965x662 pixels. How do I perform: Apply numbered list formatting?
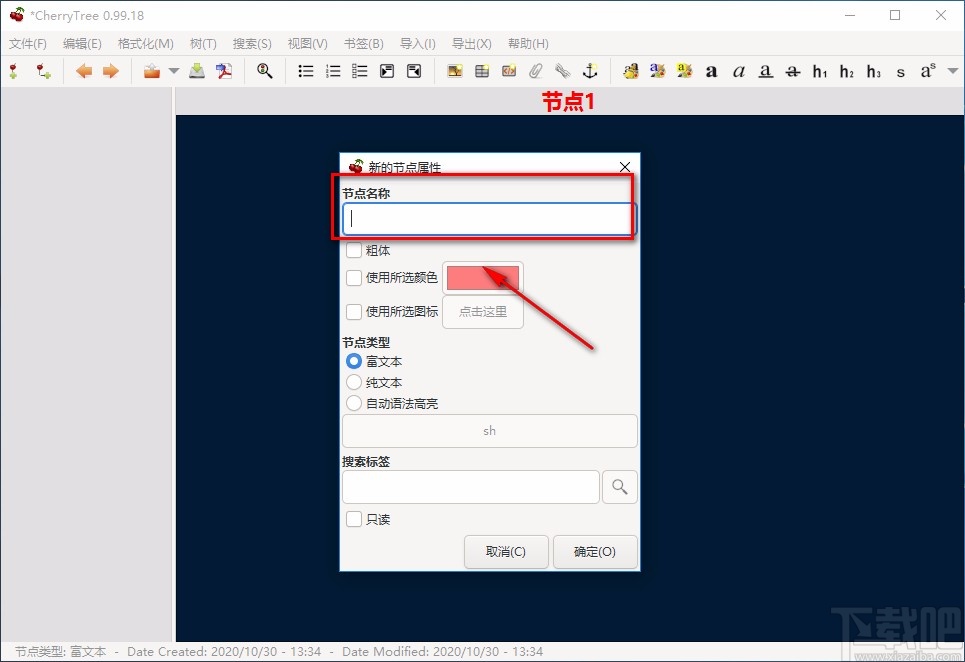coord(333,71)
